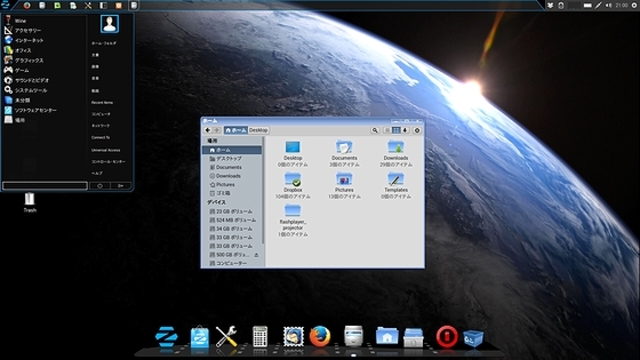Open Software Center shopping bag in dock

click(x=200, y=337)
